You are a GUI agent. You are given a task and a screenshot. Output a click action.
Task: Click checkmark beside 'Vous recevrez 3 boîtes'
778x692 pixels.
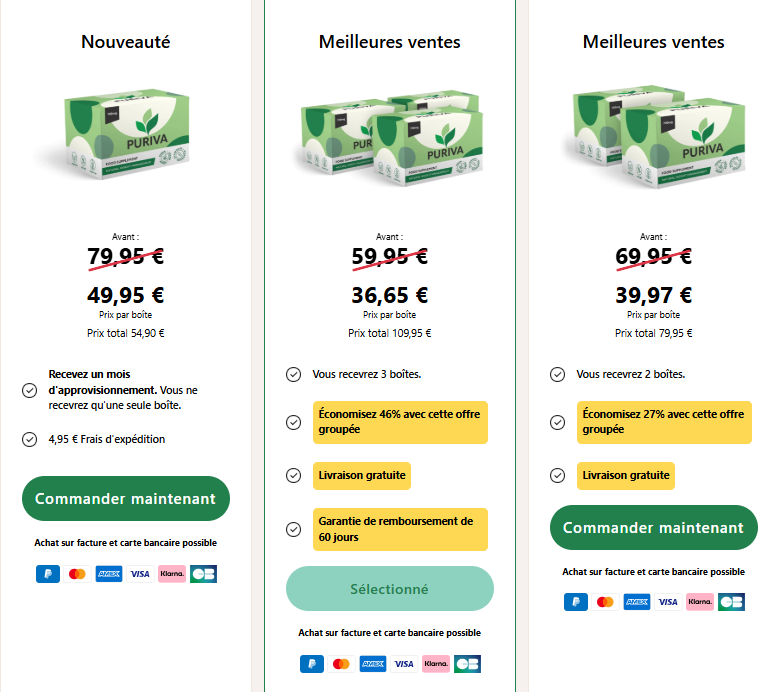click(x=293, y=375)
